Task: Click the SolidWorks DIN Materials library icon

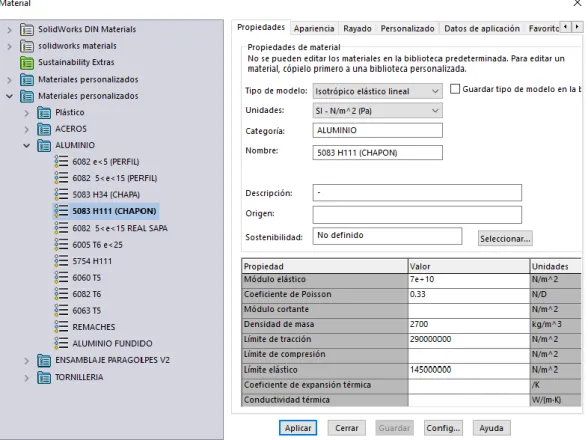Action: pyautogui.click(x=27, y=29)
